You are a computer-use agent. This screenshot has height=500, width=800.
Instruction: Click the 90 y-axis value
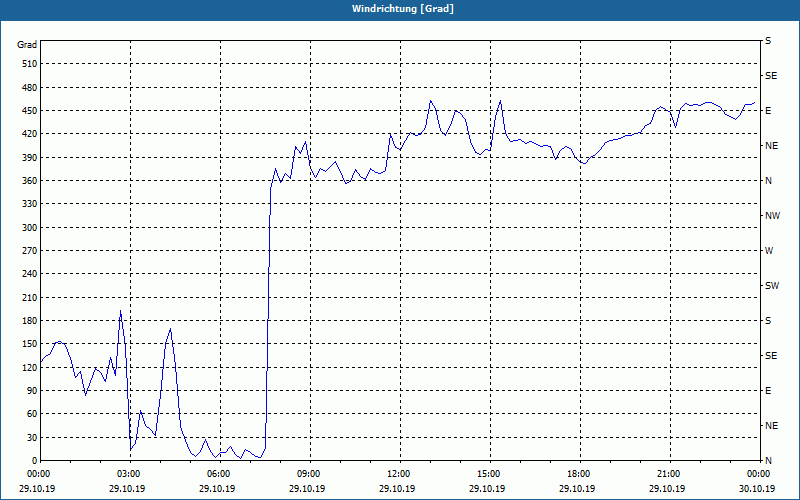pos(32,391)
